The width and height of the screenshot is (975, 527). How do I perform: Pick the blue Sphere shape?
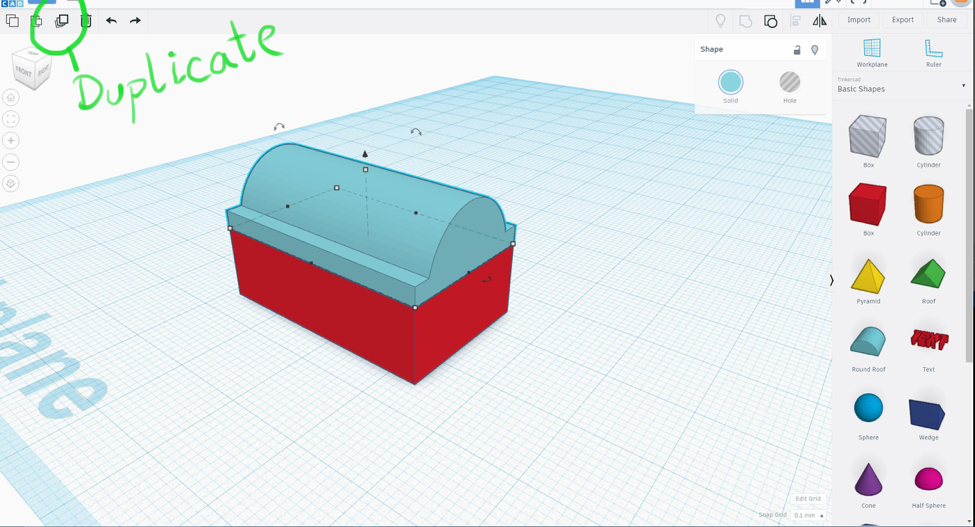868,408
